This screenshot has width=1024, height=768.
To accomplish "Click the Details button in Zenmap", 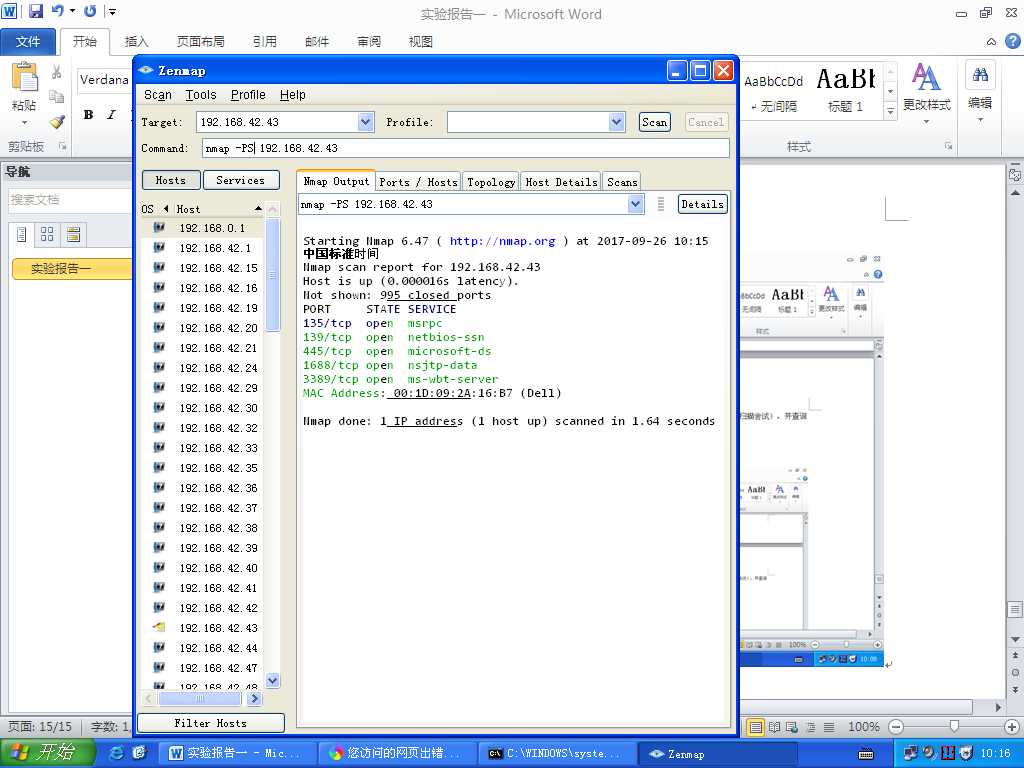I will click(x=702, y=204).
